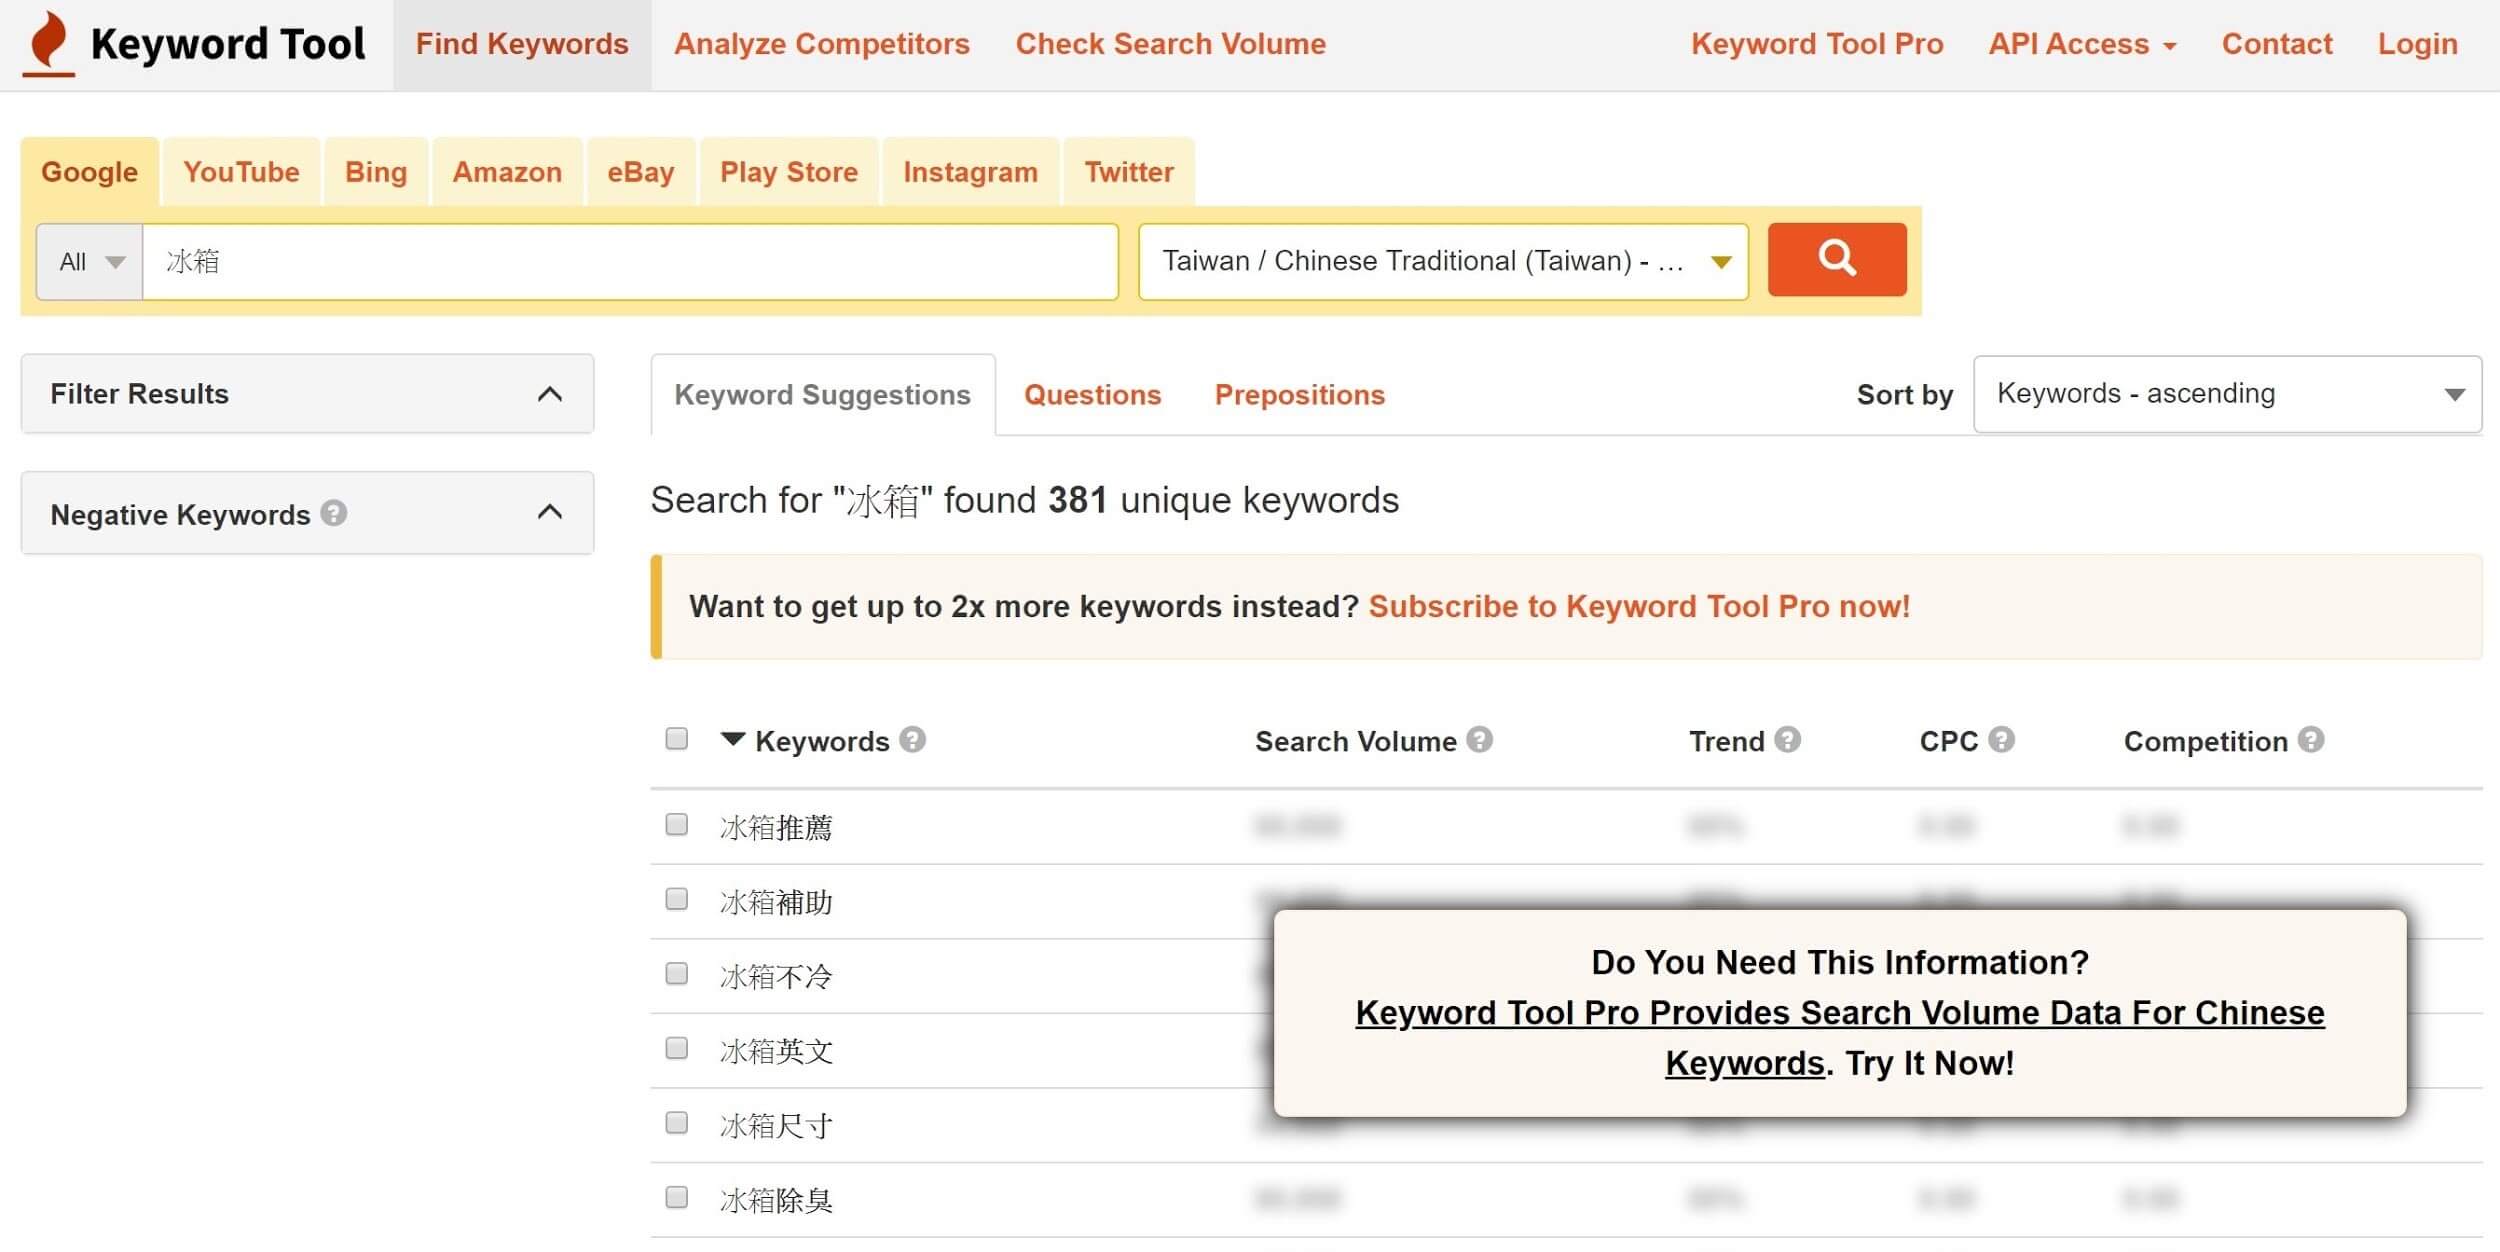This screenshot has height=1252, width=2500.
Task: Switch to the YouTube tab
Action: (x=241, y=172)
